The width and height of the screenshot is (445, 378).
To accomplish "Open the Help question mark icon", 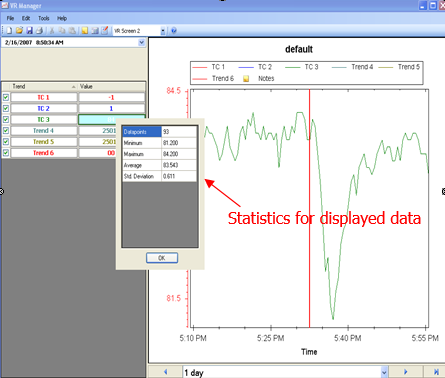I will click(174, 31).
